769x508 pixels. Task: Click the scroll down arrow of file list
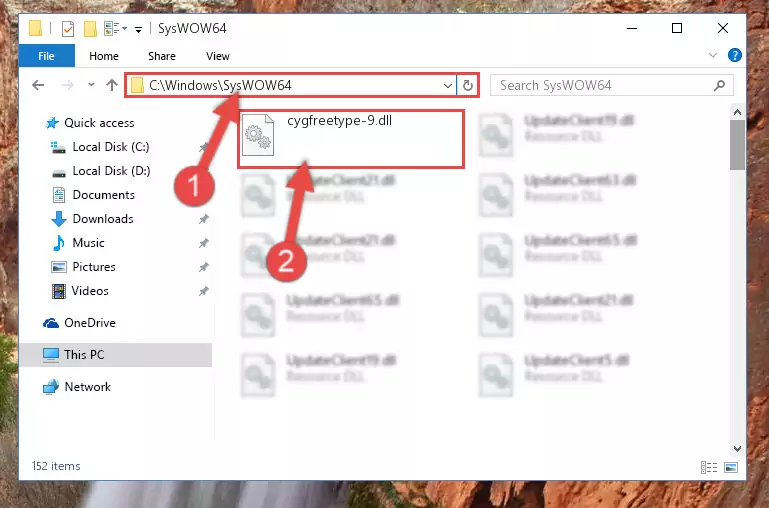737,449
